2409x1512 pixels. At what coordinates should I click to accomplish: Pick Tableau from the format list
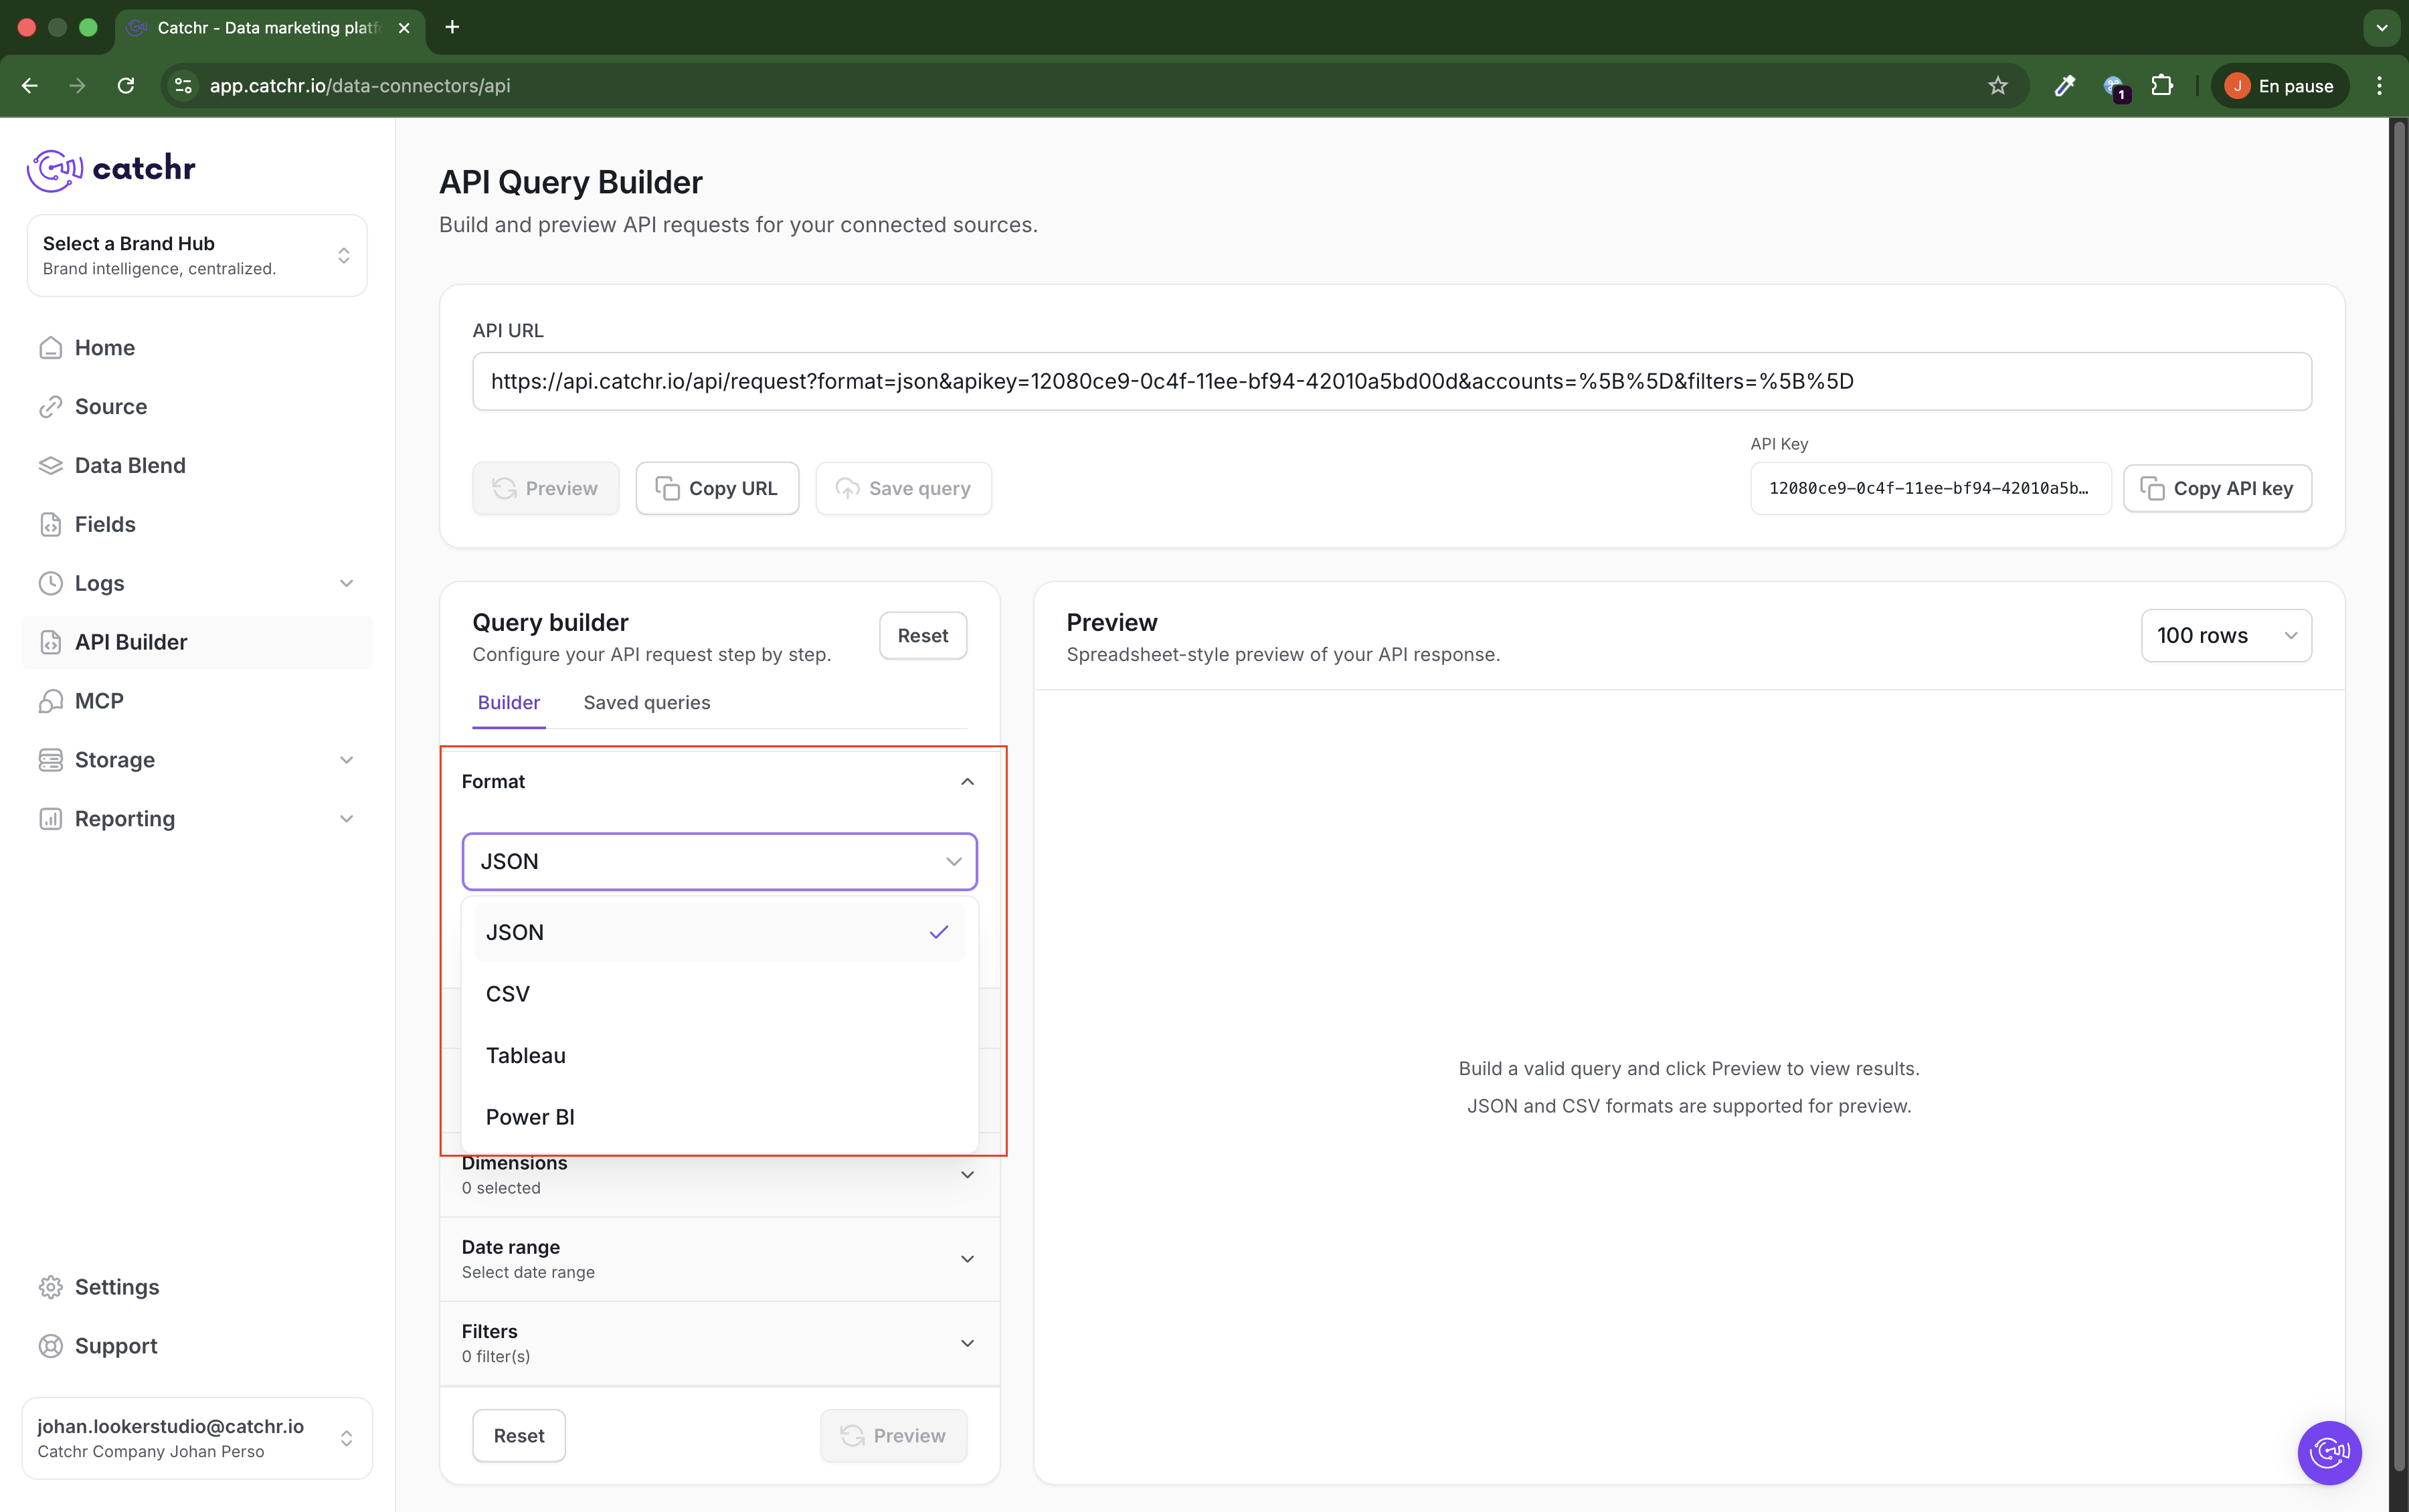pyautogui.click(x=526, y=1055)
